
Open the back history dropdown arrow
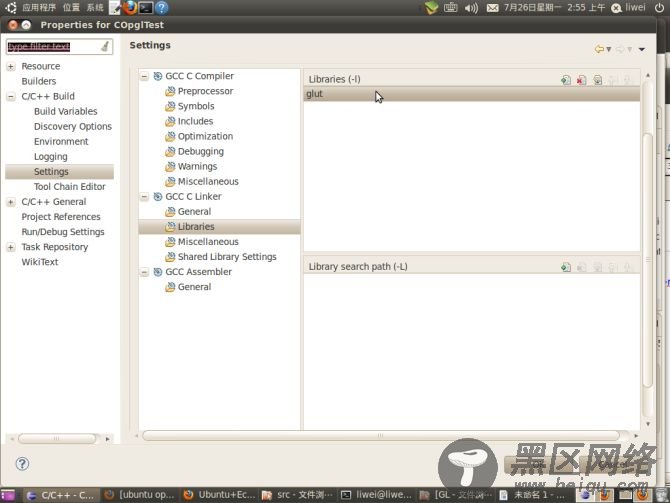608,49
